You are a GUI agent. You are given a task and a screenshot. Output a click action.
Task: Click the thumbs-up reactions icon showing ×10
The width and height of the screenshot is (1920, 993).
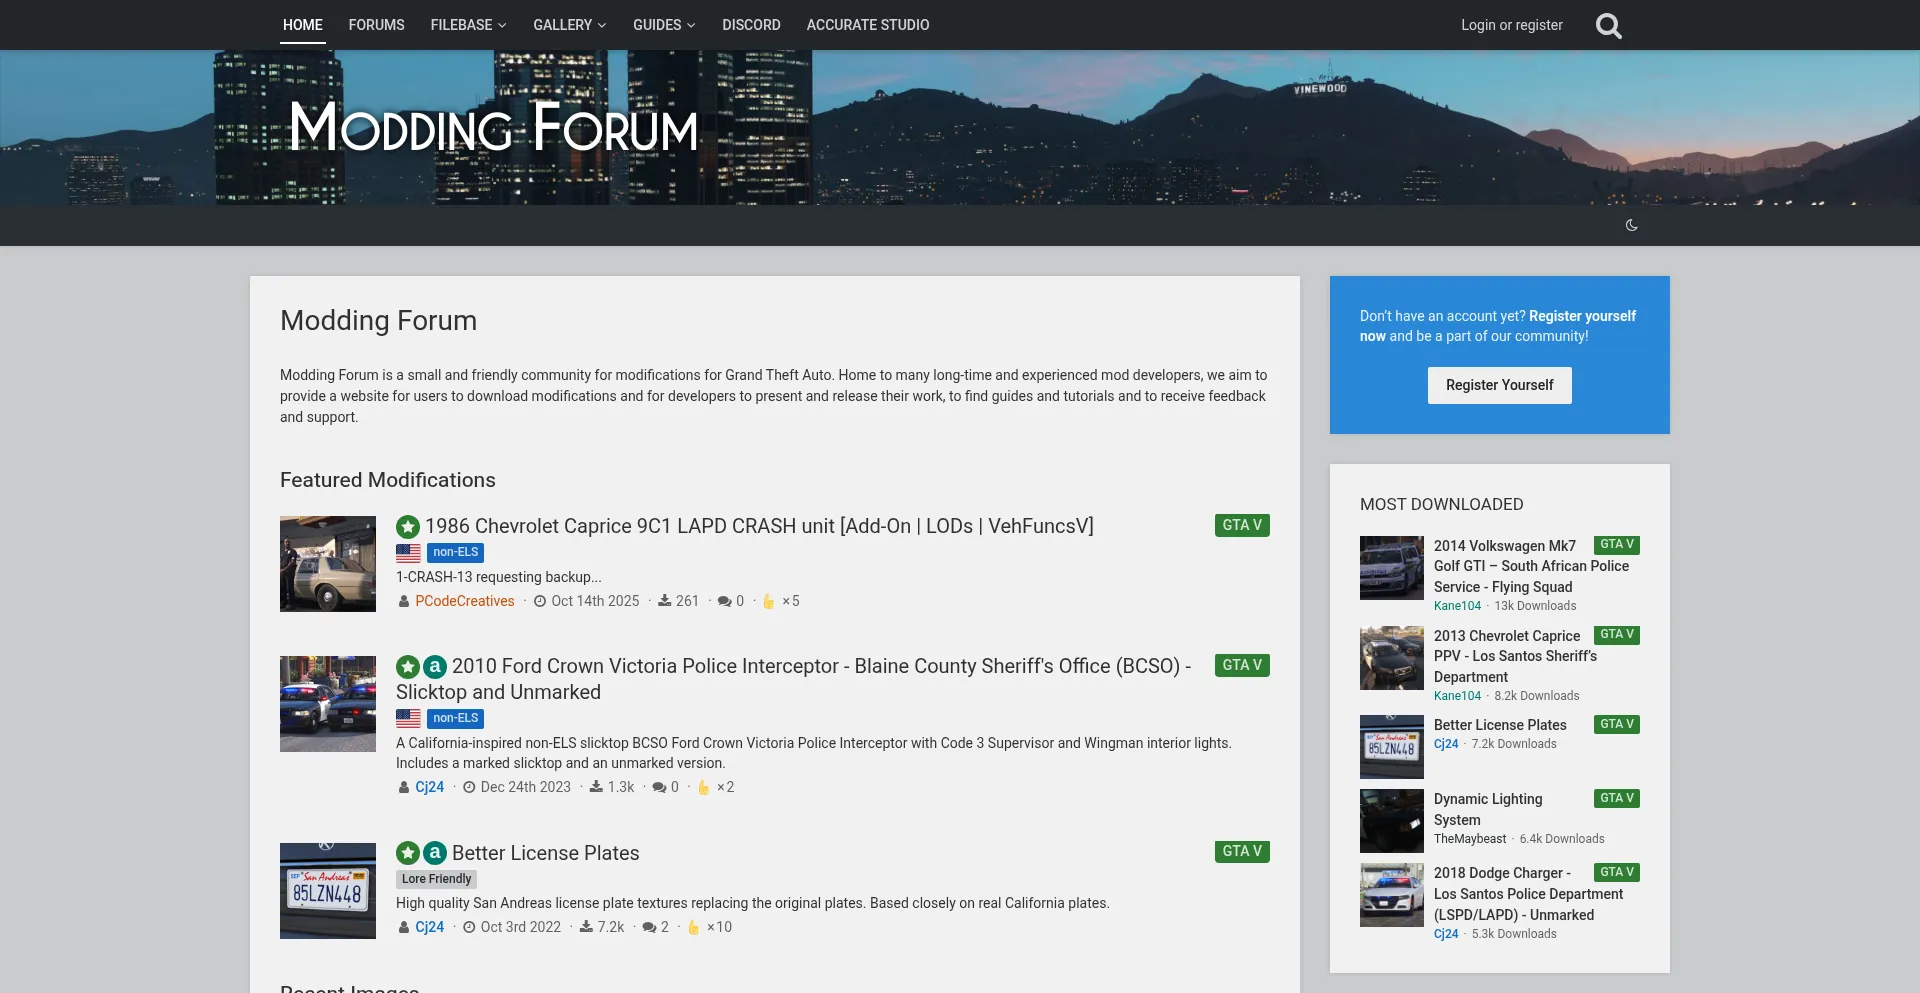click(694, 927)
